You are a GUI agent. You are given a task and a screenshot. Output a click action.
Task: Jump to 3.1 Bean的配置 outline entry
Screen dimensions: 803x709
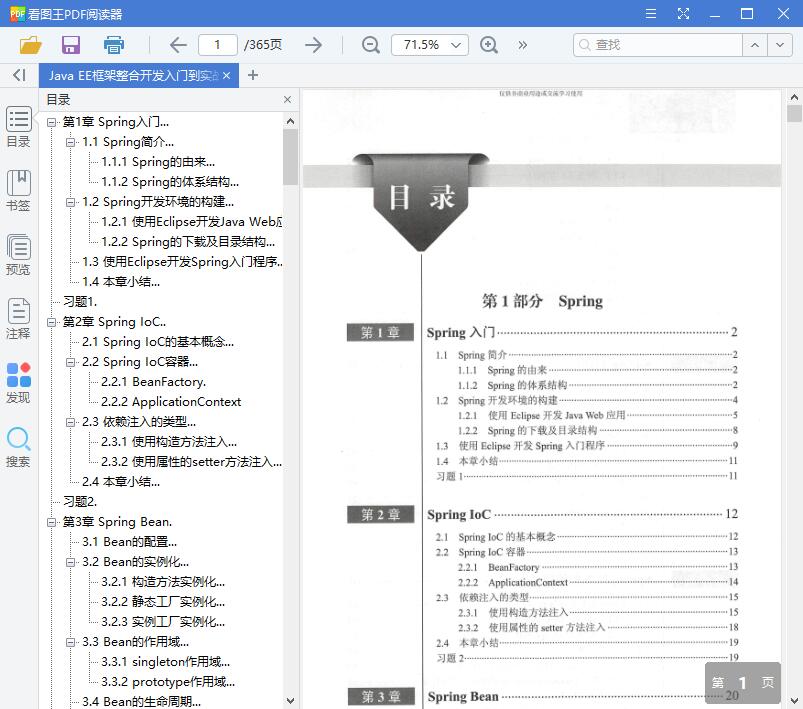point(130,541)
